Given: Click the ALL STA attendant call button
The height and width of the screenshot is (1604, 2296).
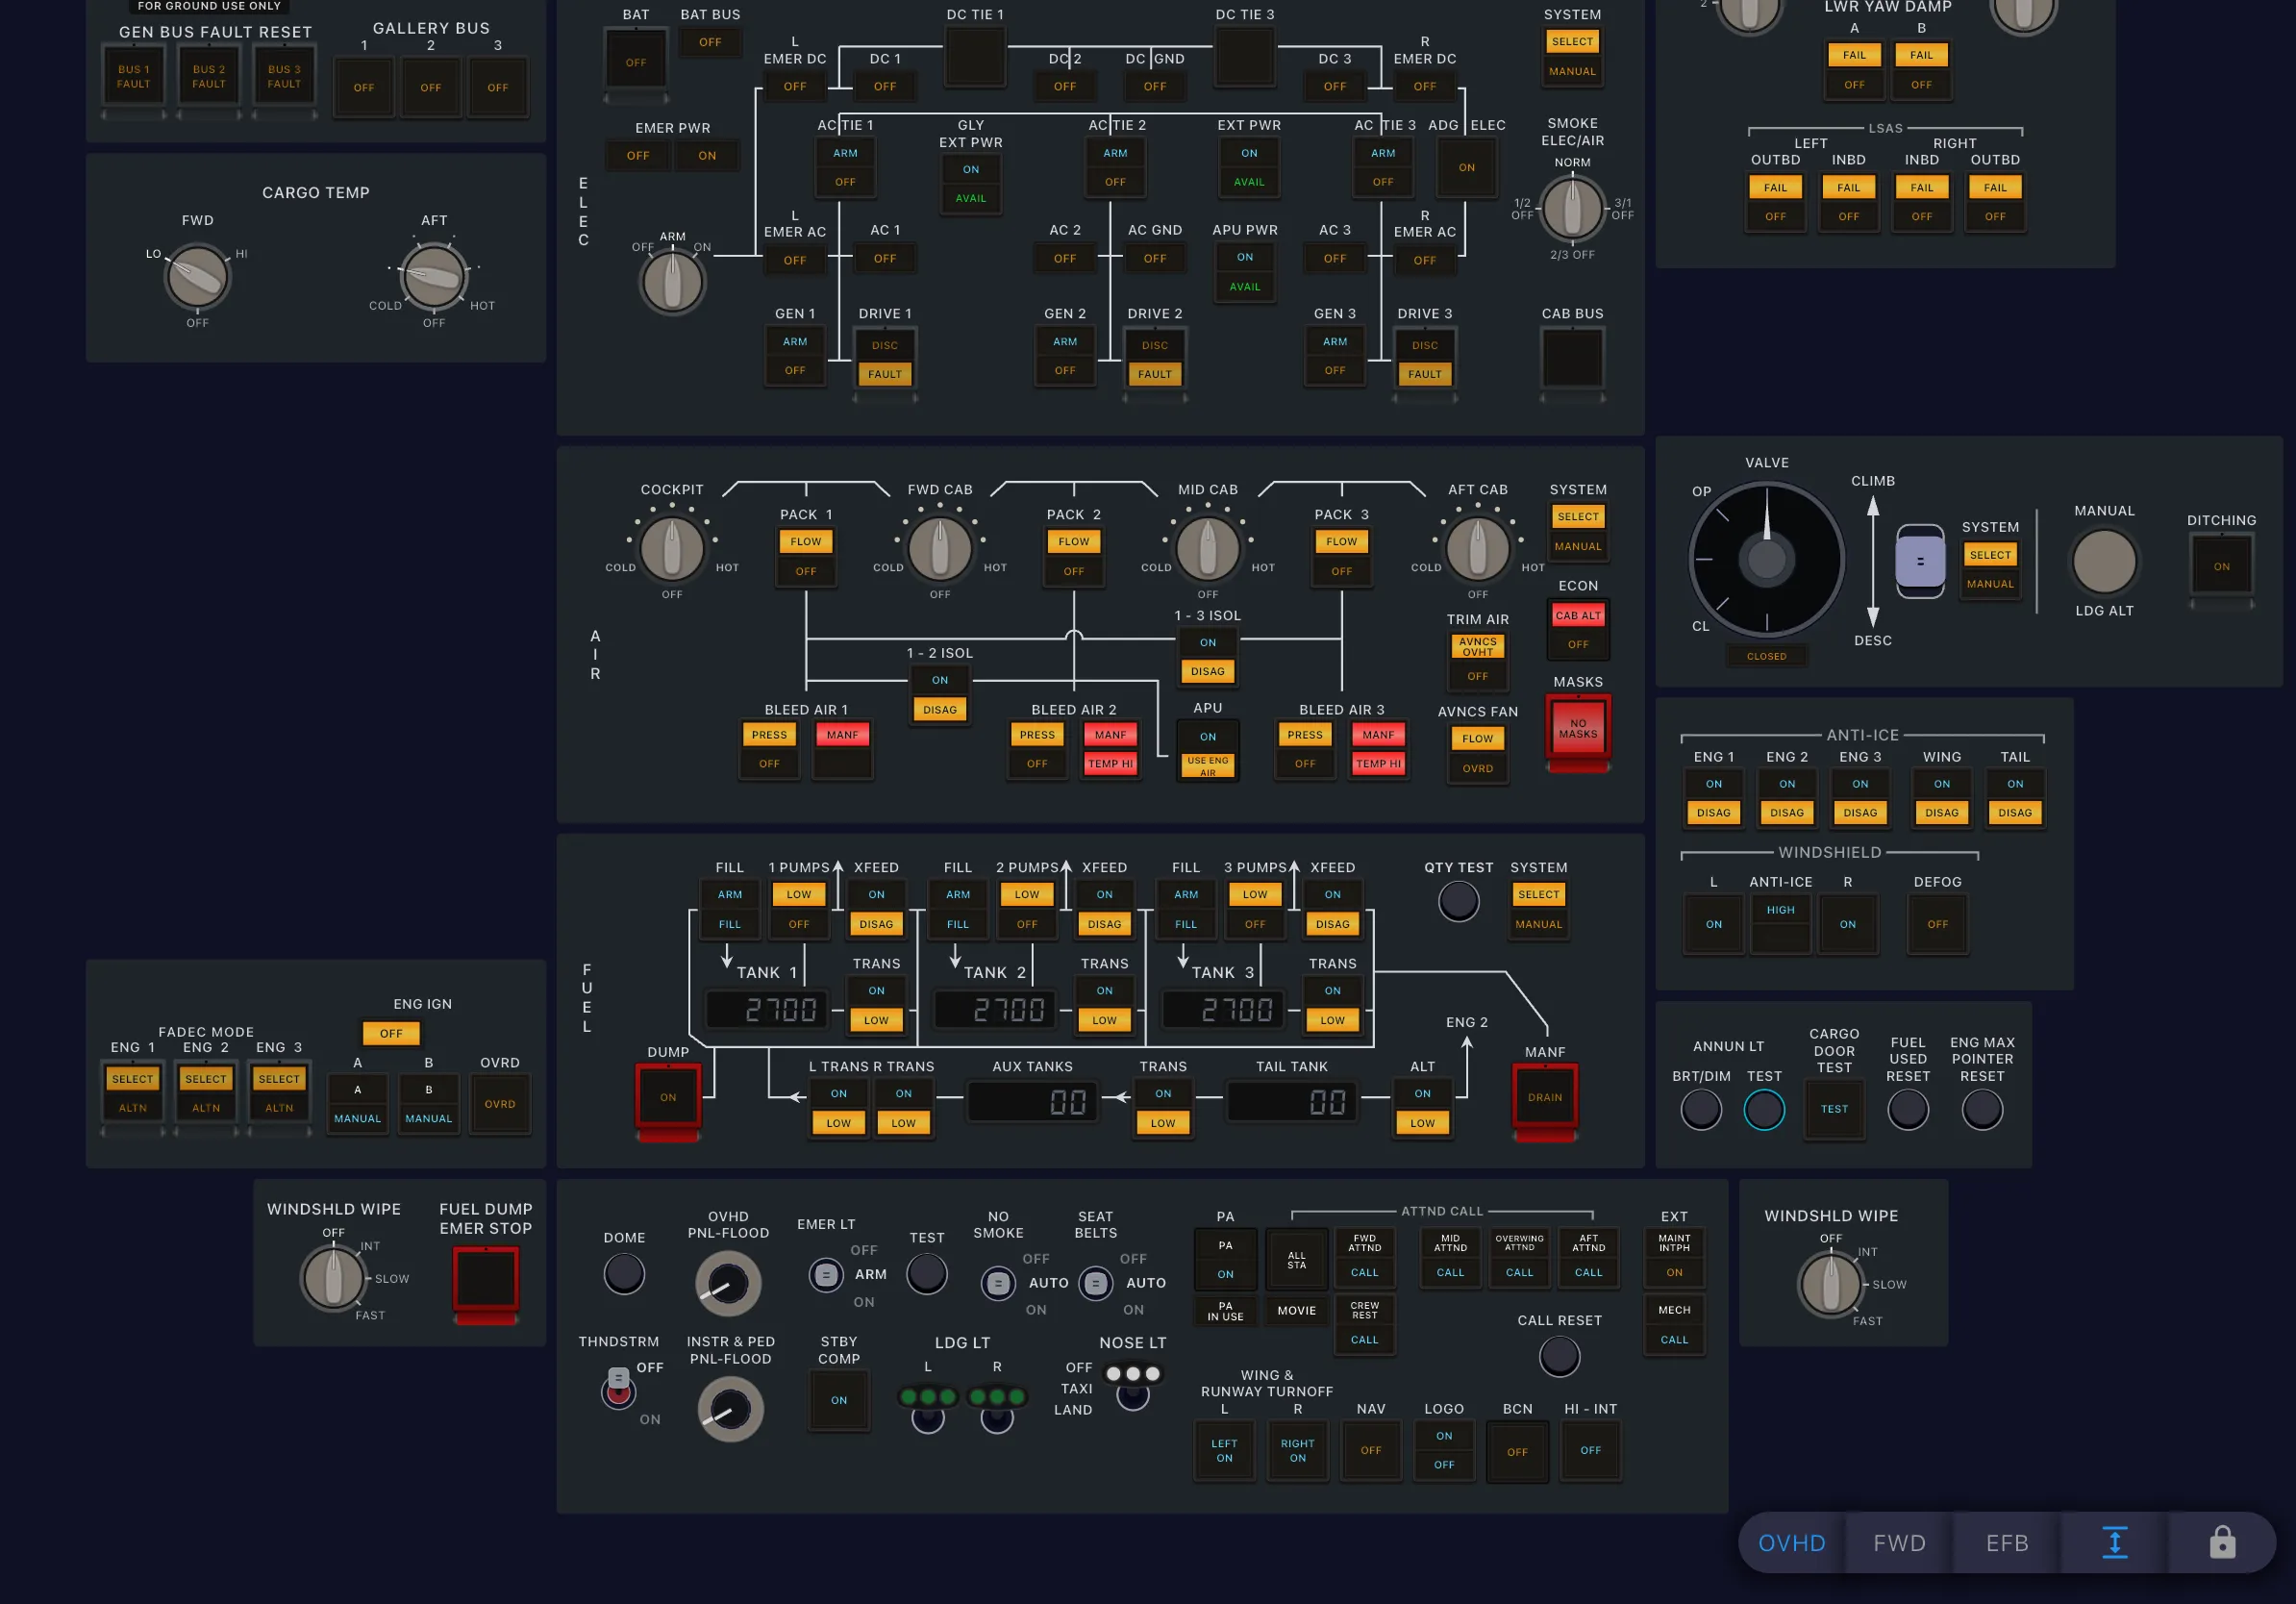Looking at the screenshot, I should [x=1296, y=1259].
